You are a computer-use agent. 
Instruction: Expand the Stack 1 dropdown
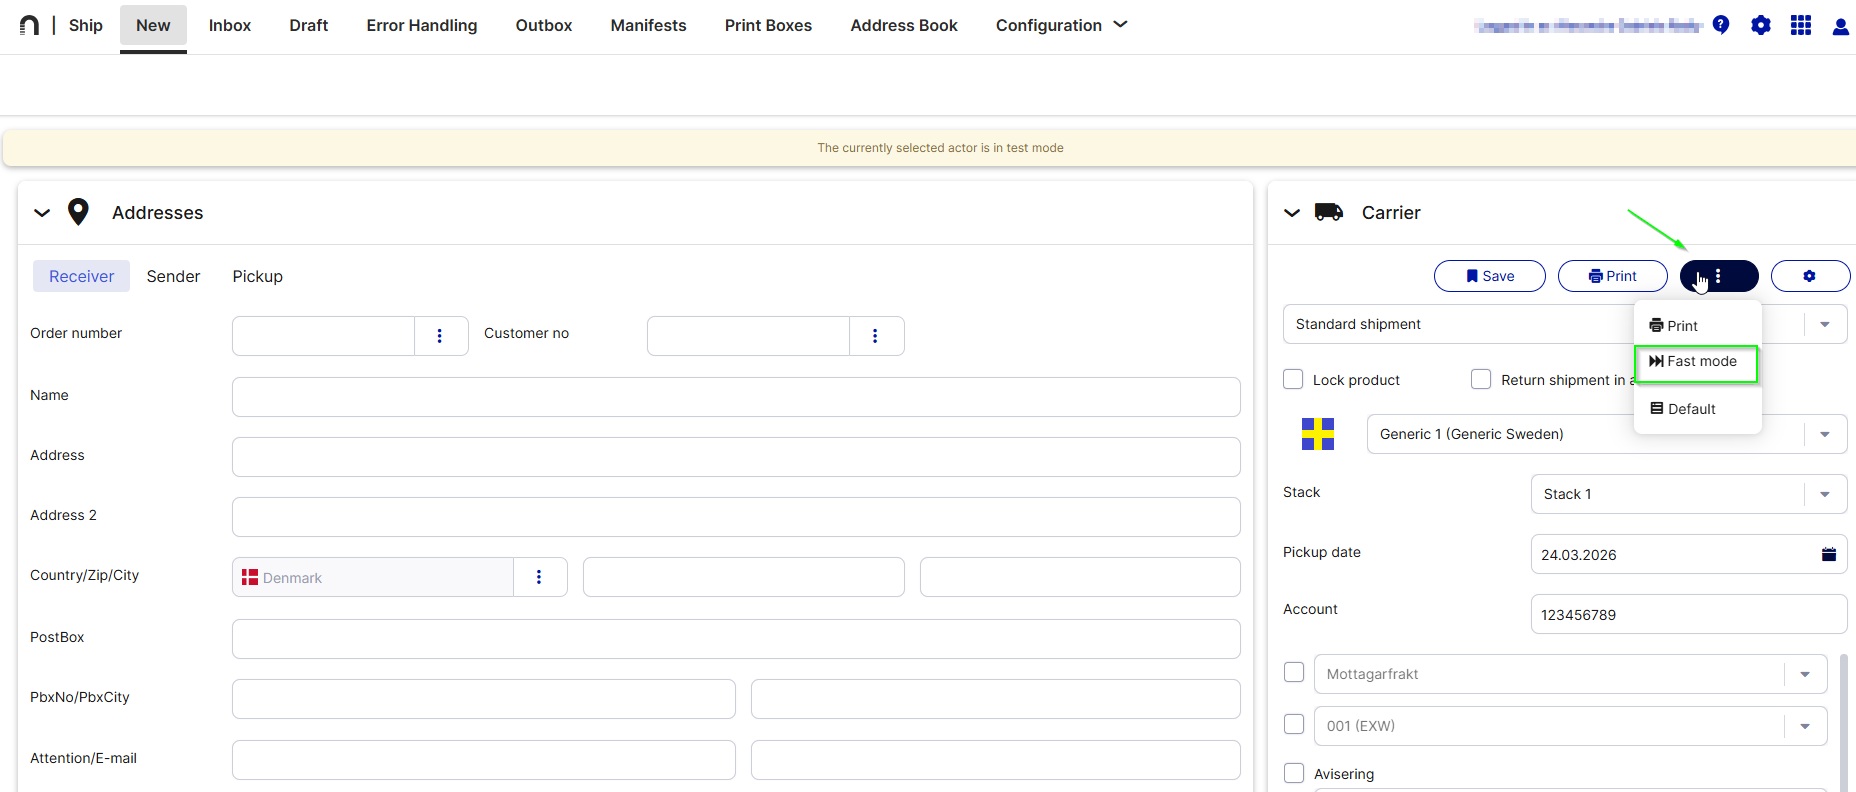tap(1824, 494)
